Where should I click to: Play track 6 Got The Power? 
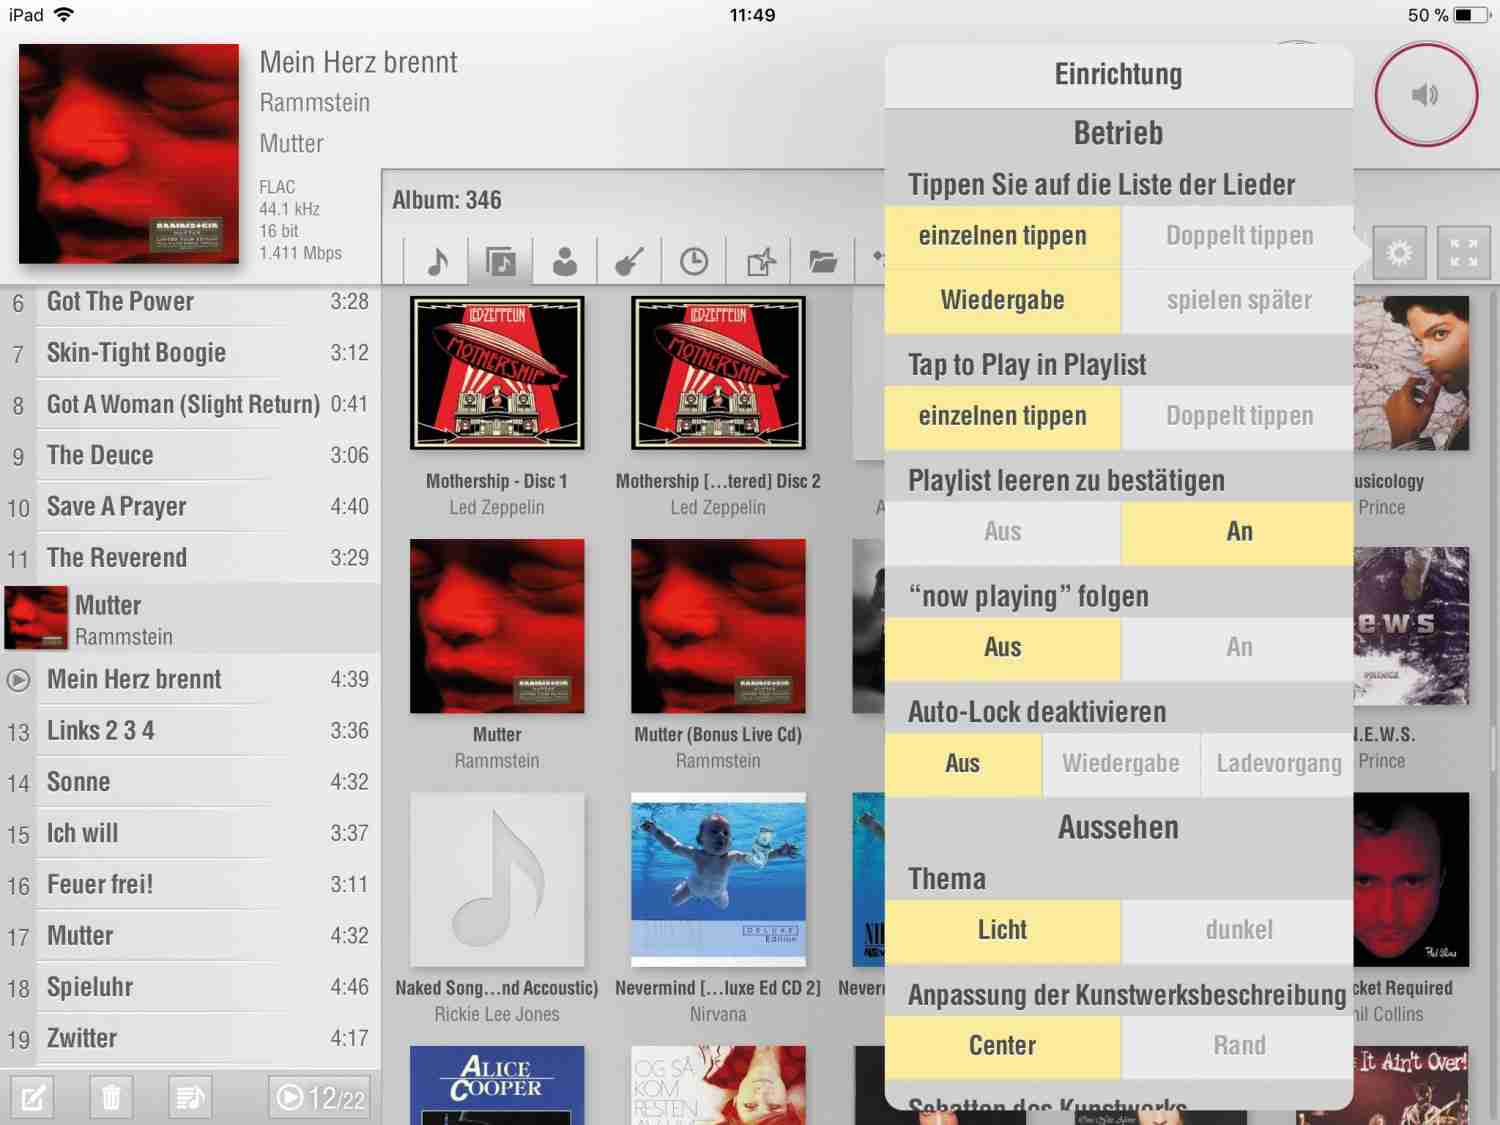click(190, 302)
